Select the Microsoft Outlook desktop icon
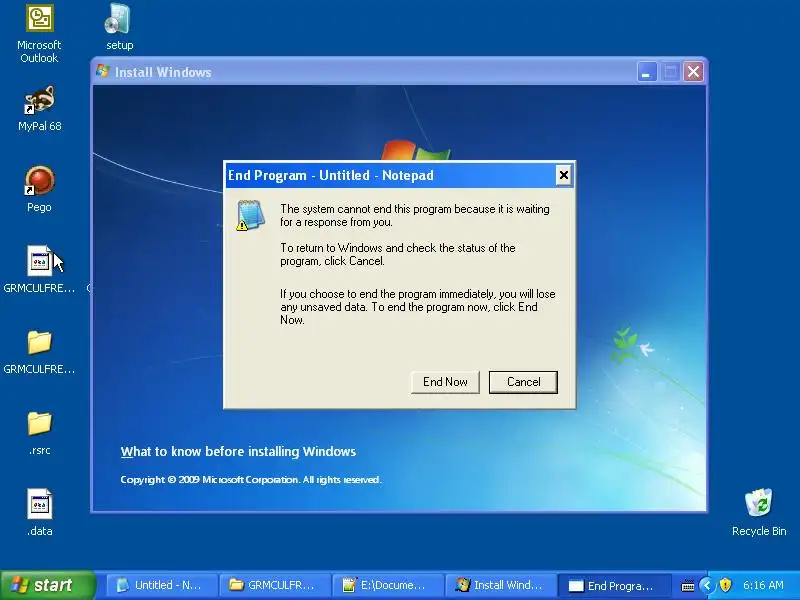Viewport: 800px width, 600px height. (39, 34)
